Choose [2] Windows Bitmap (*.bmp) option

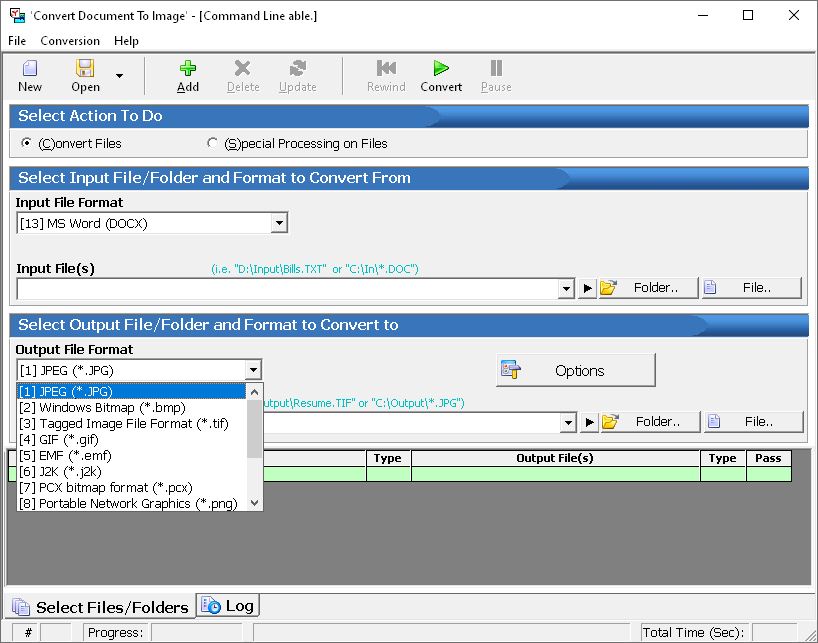tap(131, 408)
